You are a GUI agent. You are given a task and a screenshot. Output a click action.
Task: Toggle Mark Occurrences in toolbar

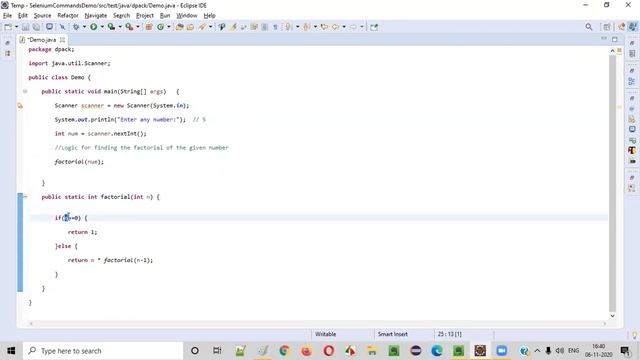coord(233,27)
